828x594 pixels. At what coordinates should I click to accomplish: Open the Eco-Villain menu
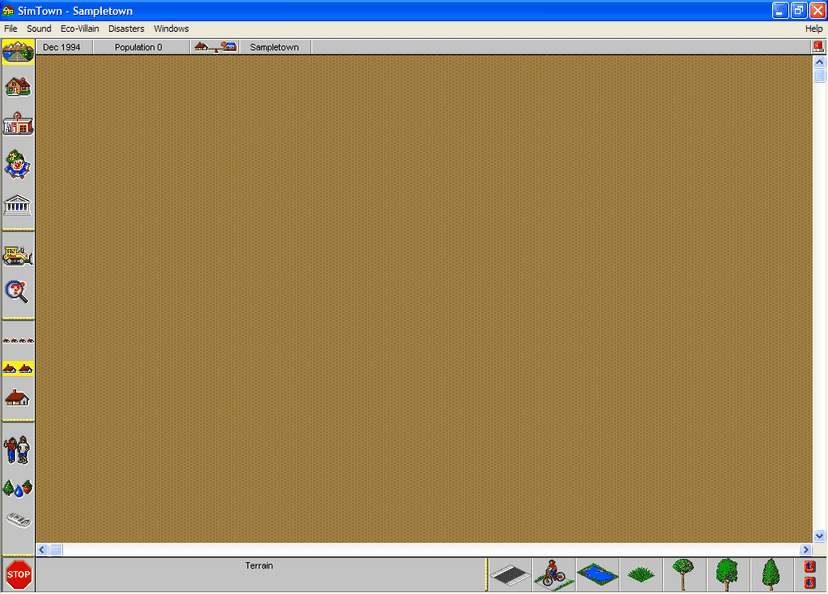(80, 29)
